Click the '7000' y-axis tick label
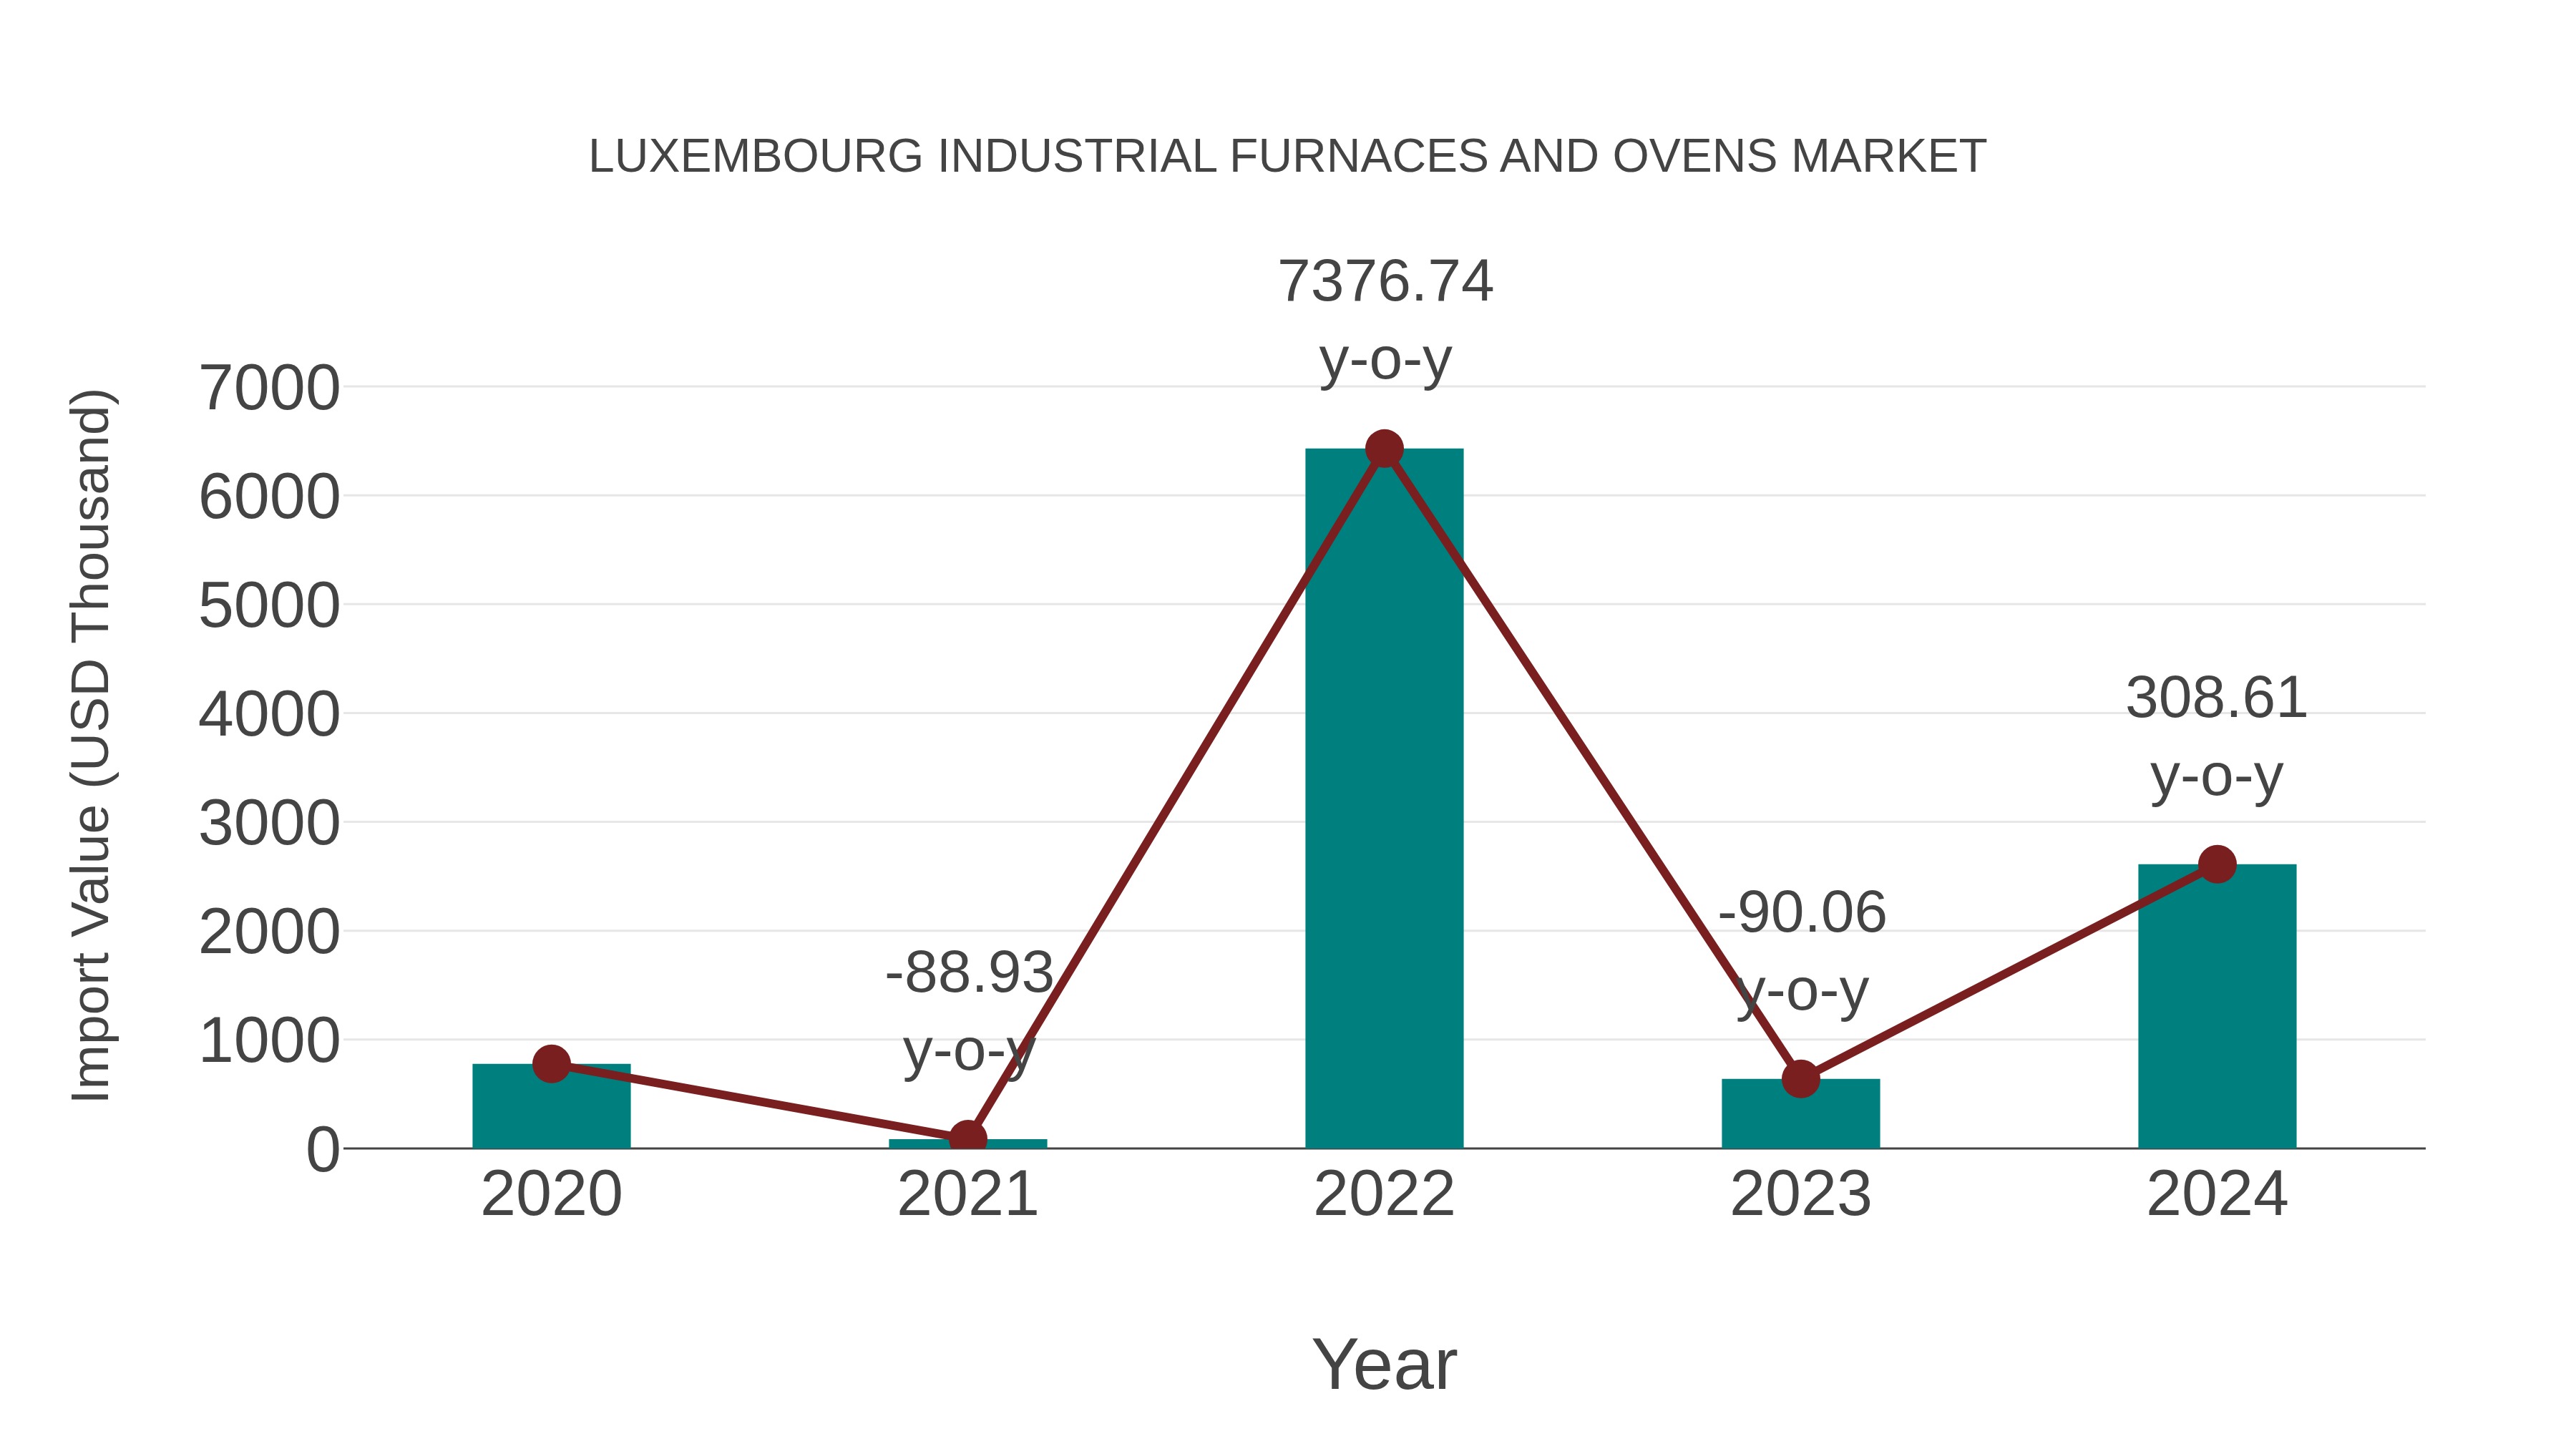2576x1449 pixels. [x=269, y=388]
